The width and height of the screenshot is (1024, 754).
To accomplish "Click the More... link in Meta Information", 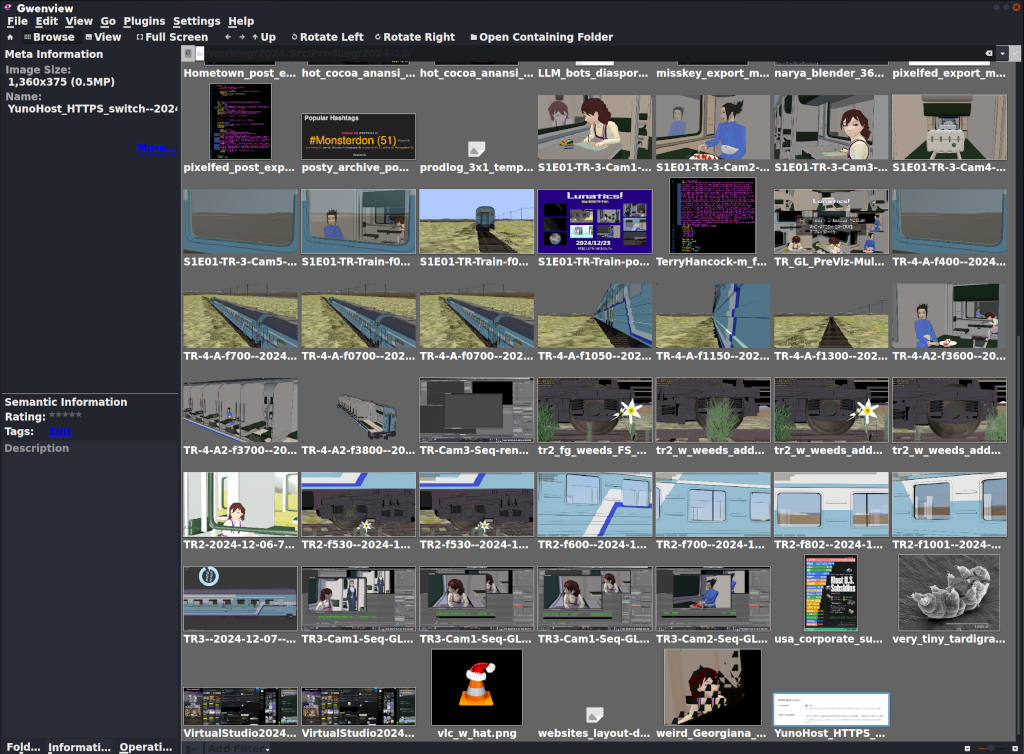I will 156,149.
